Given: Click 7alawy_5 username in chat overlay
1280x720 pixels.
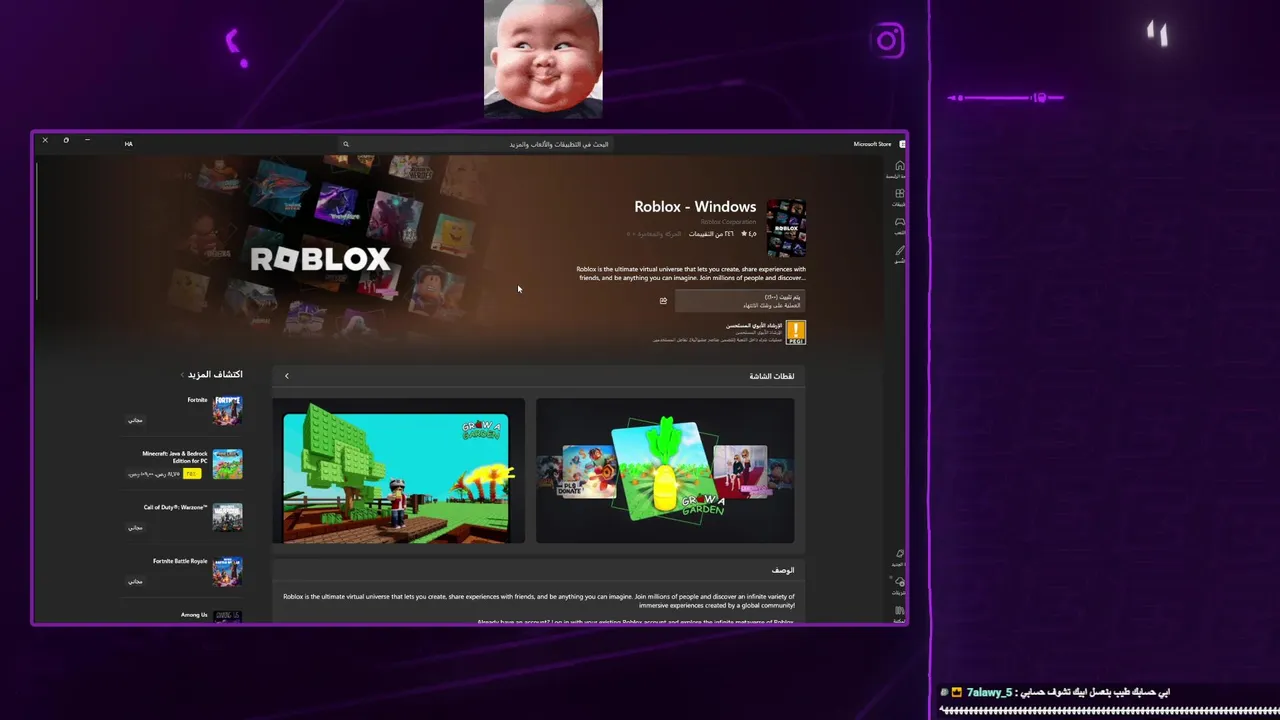Looking at the screenshot, I should coord(989,692).
